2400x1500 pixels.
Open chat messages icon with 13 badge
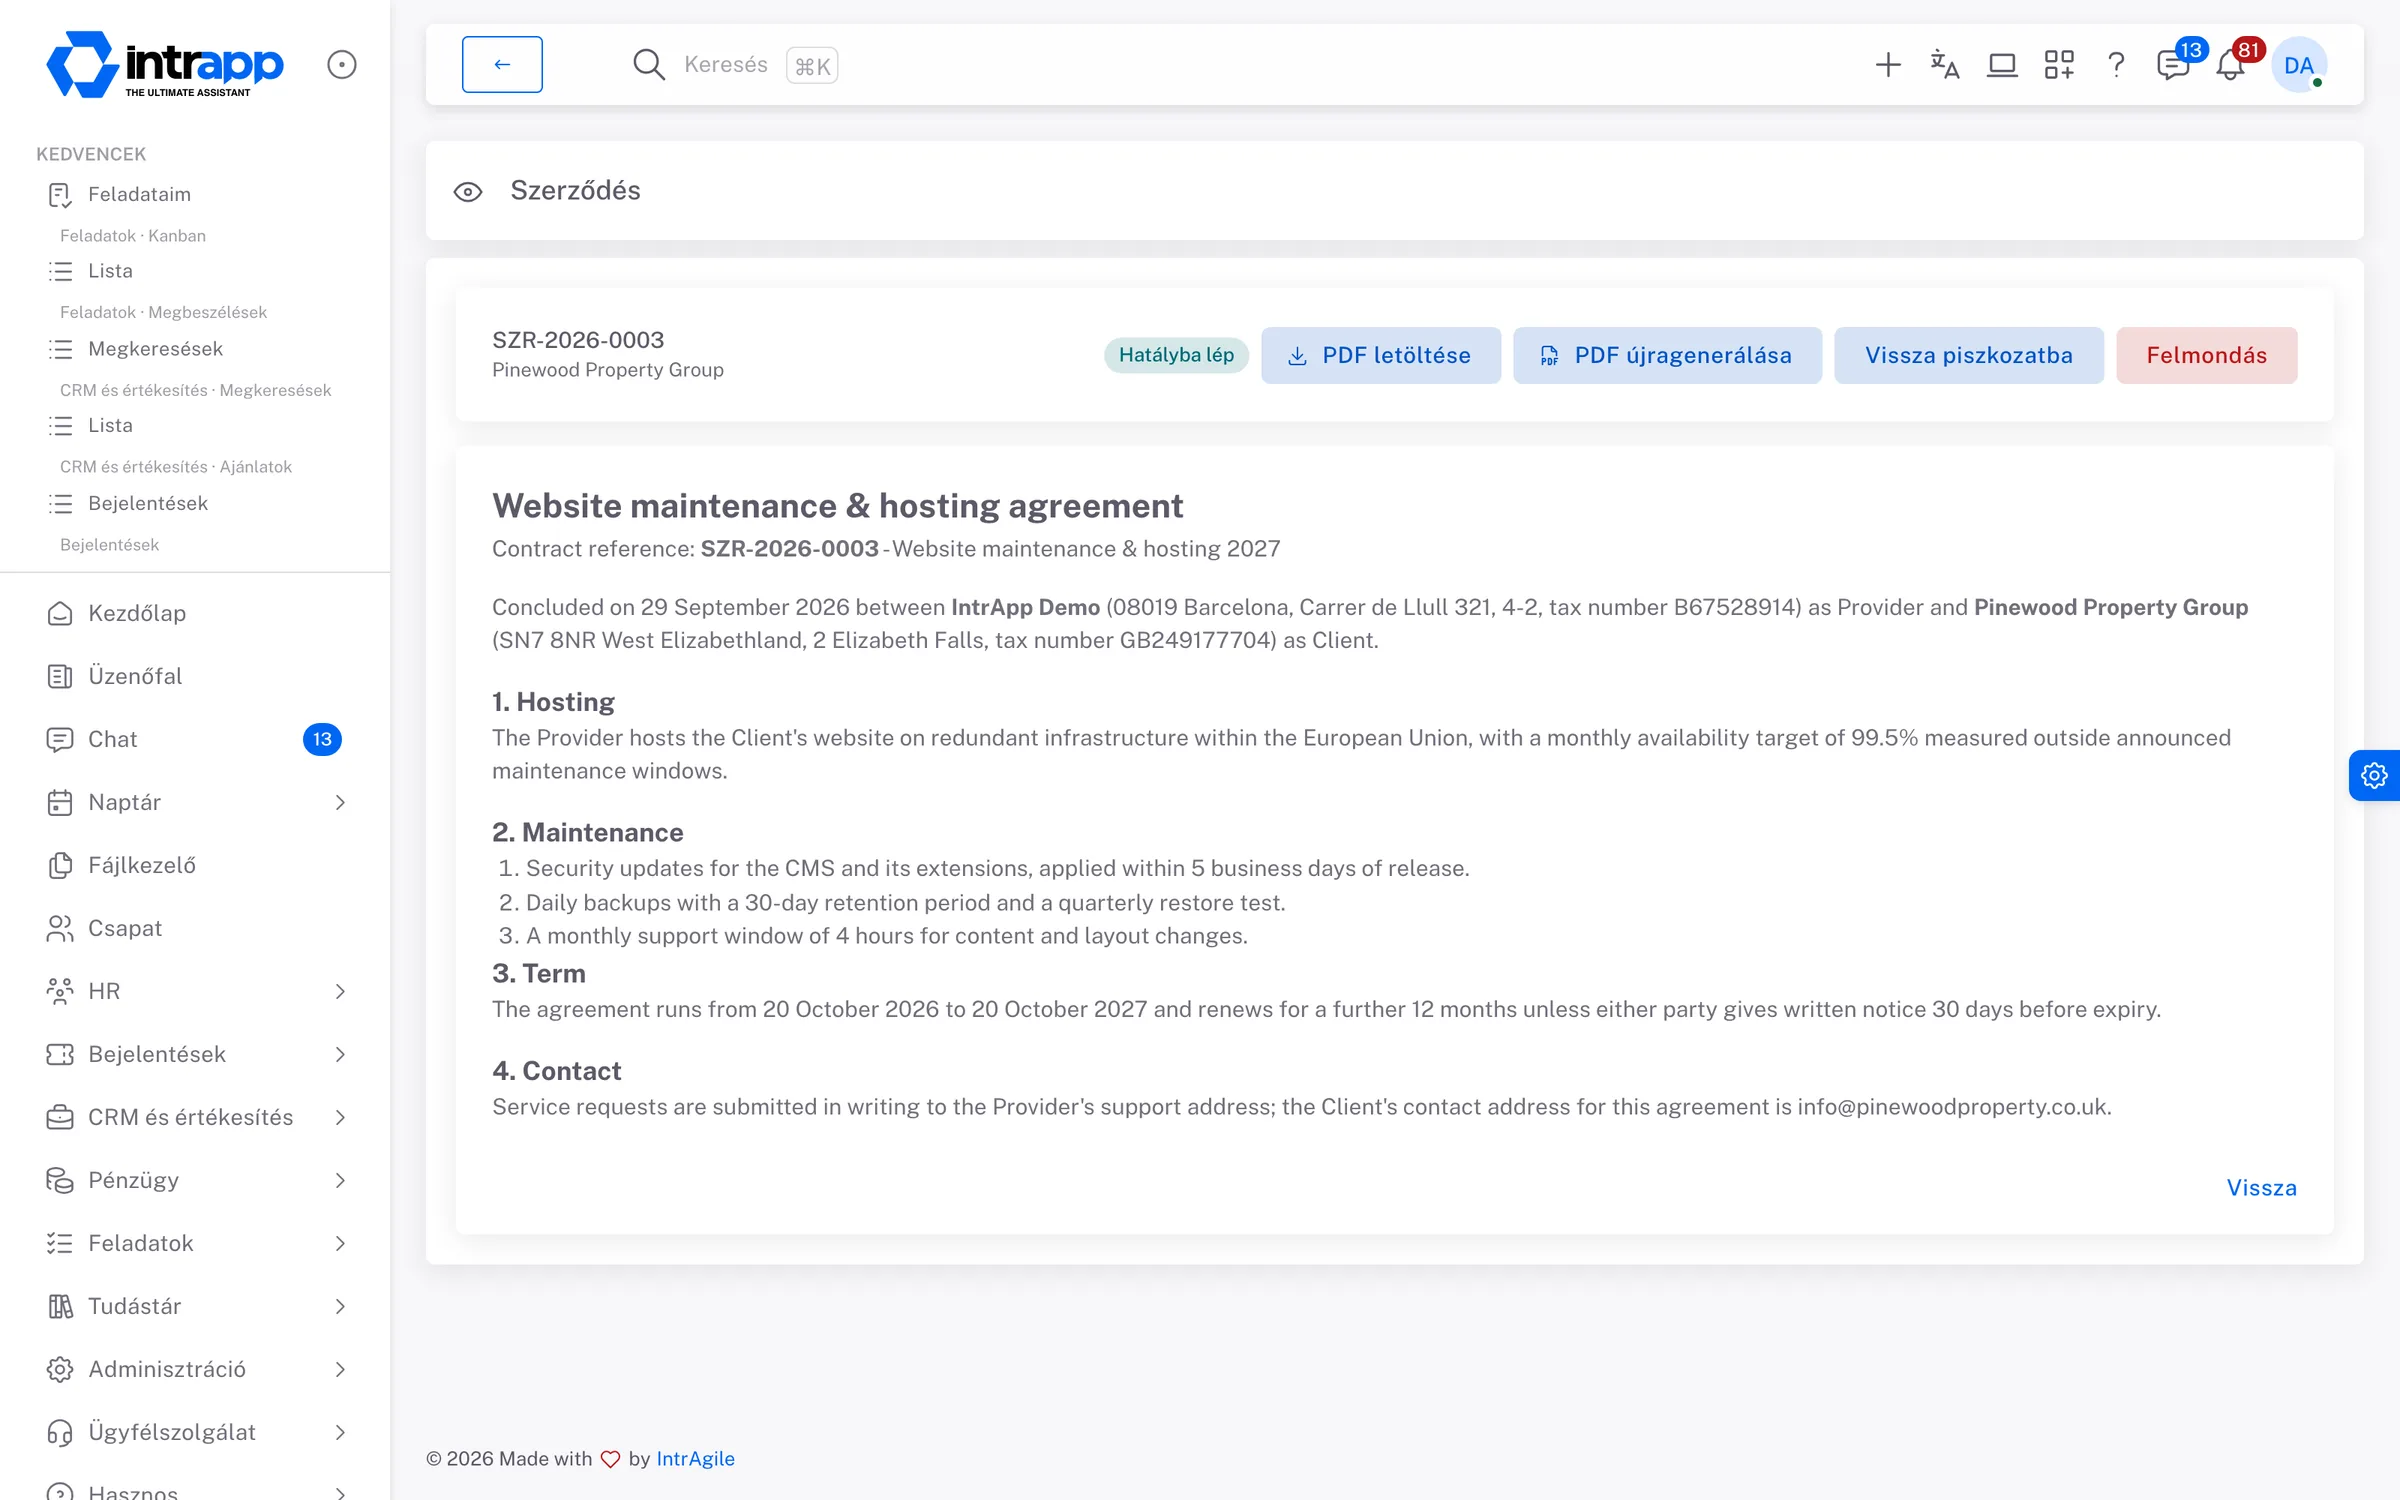[x=2175, y=65]
